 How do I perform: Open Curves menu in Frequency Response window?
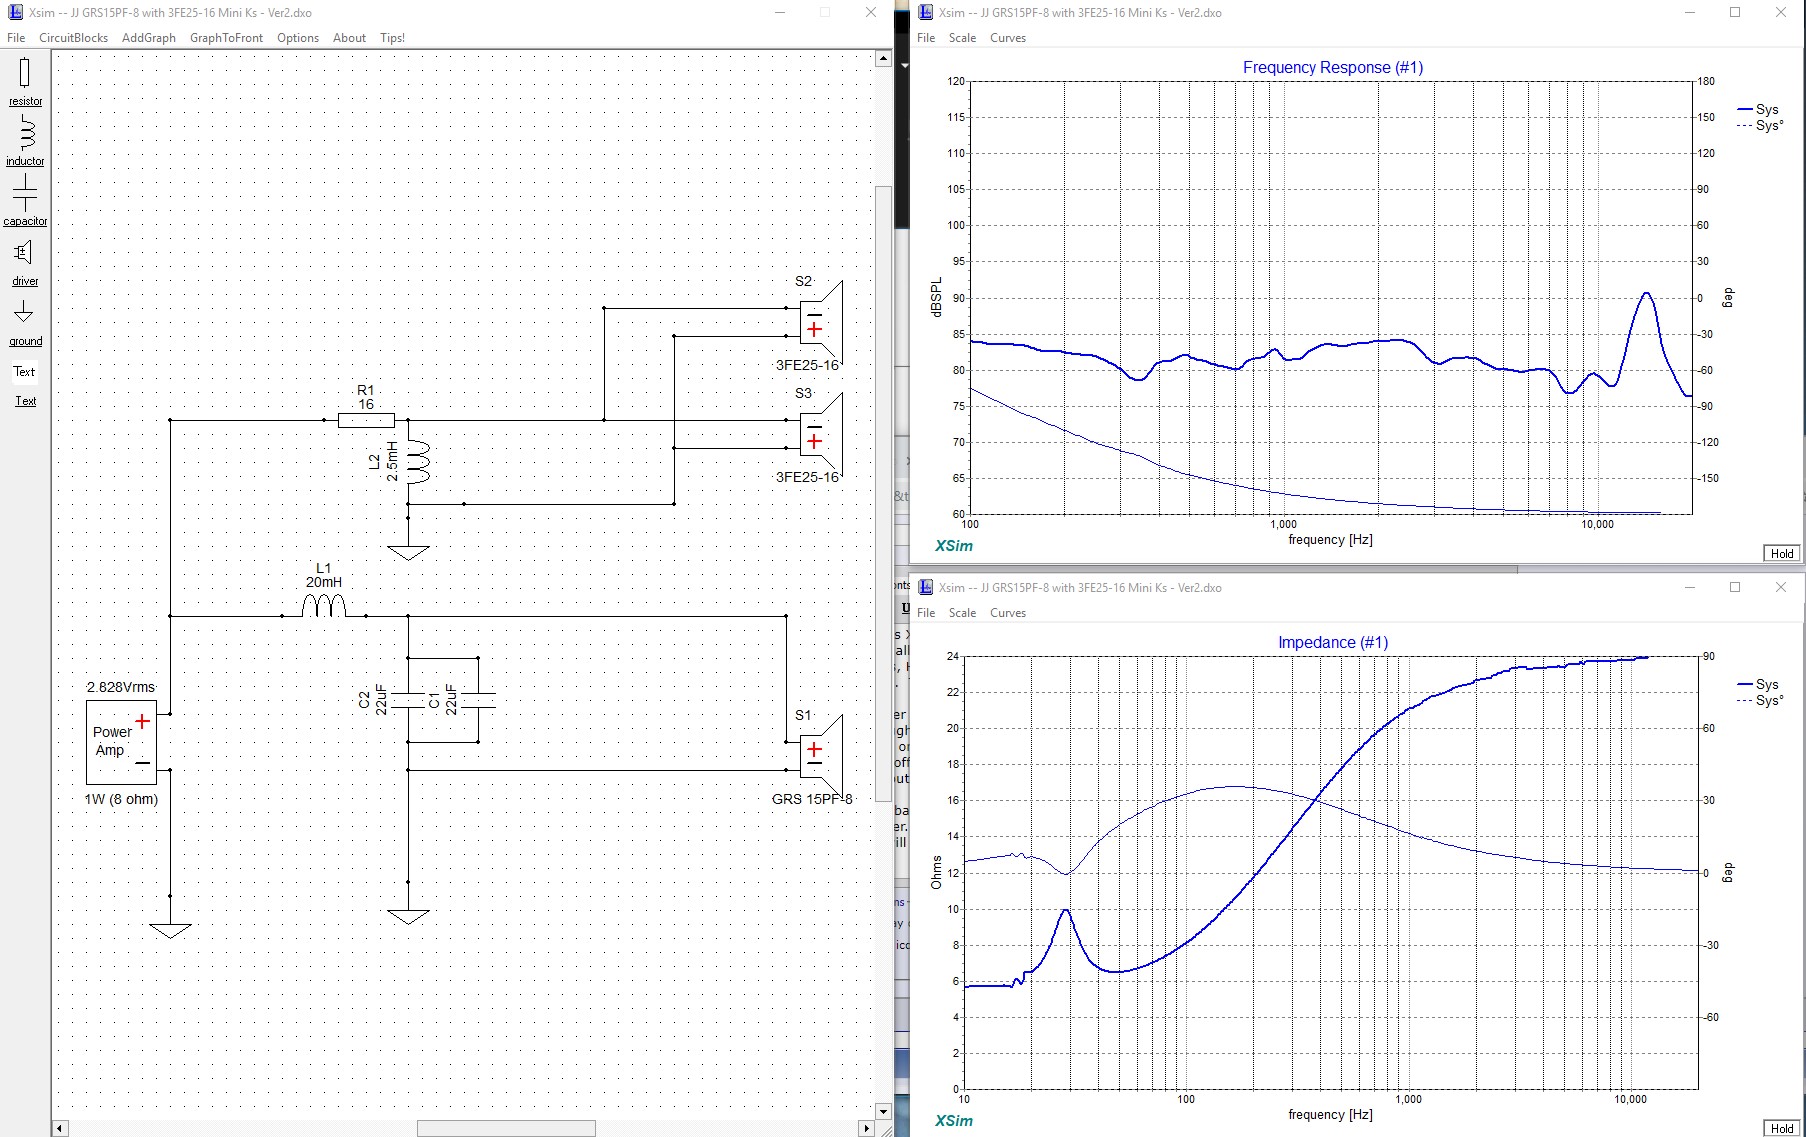click(x=1008, y=38)
